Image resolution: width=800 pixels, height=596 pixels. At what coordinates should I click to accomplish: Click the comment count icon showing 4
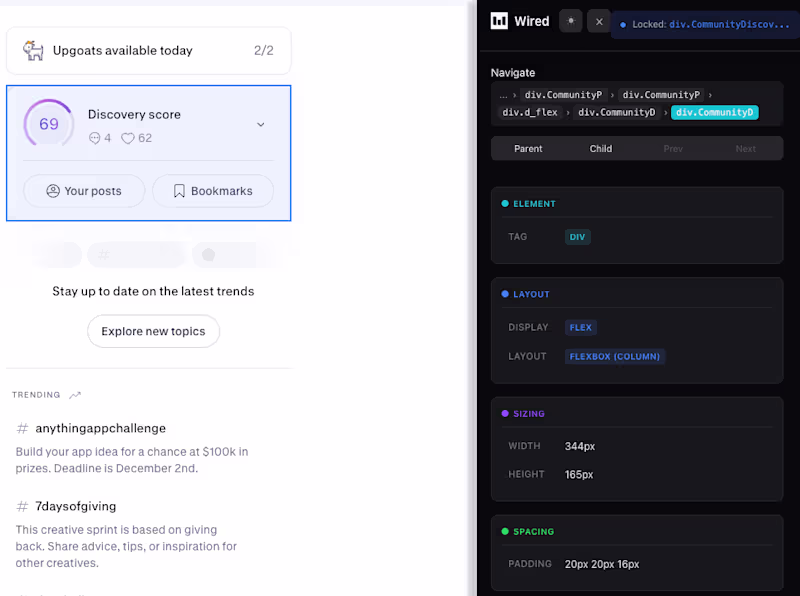click(94, 138)
